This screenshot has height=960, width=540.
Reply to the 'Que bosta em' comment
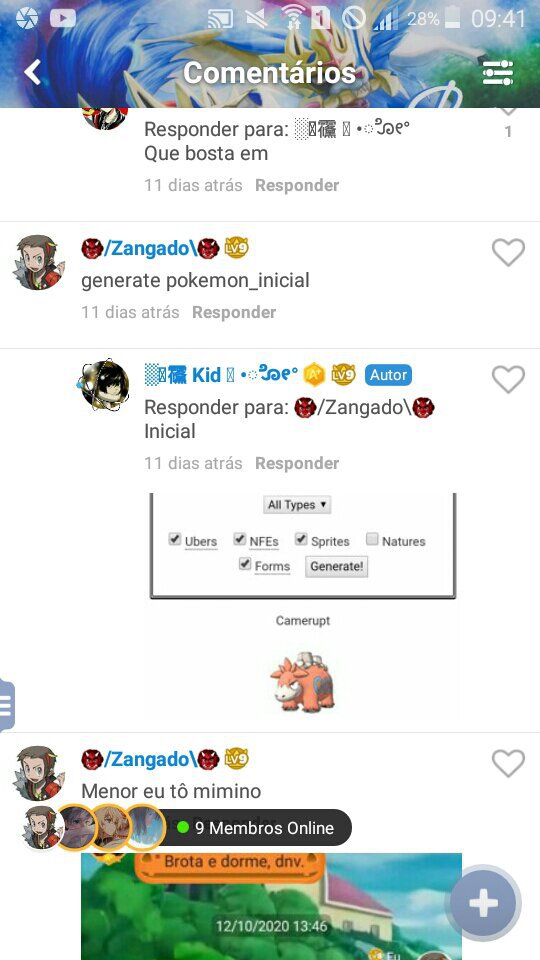pos(297,186)
